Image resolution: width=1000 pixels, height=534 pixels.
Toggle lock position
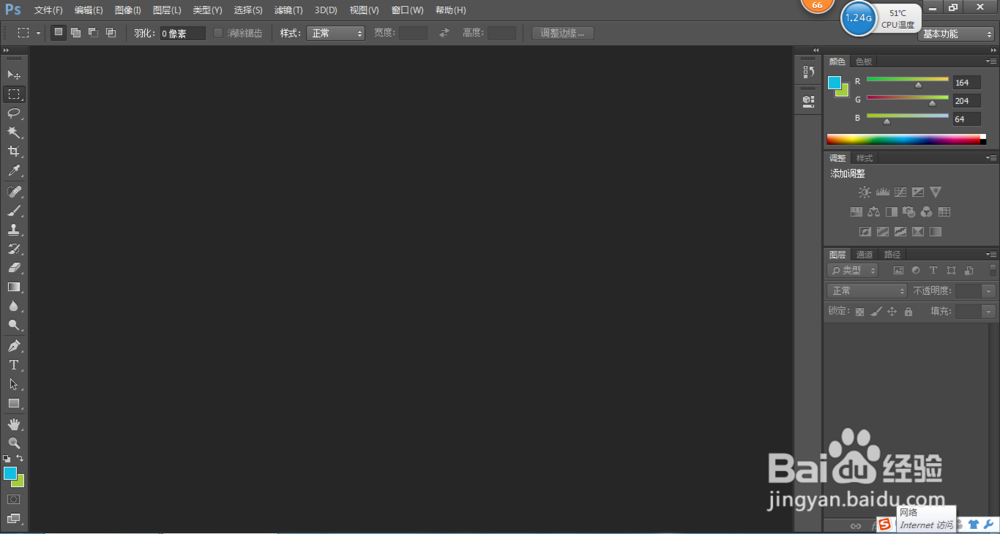coord(892,312)
